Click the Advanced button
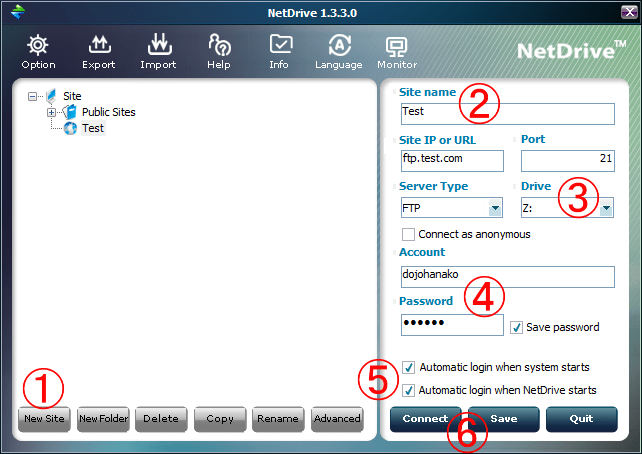The width and height of the screenshot is (642, 454). pos(336,419)
